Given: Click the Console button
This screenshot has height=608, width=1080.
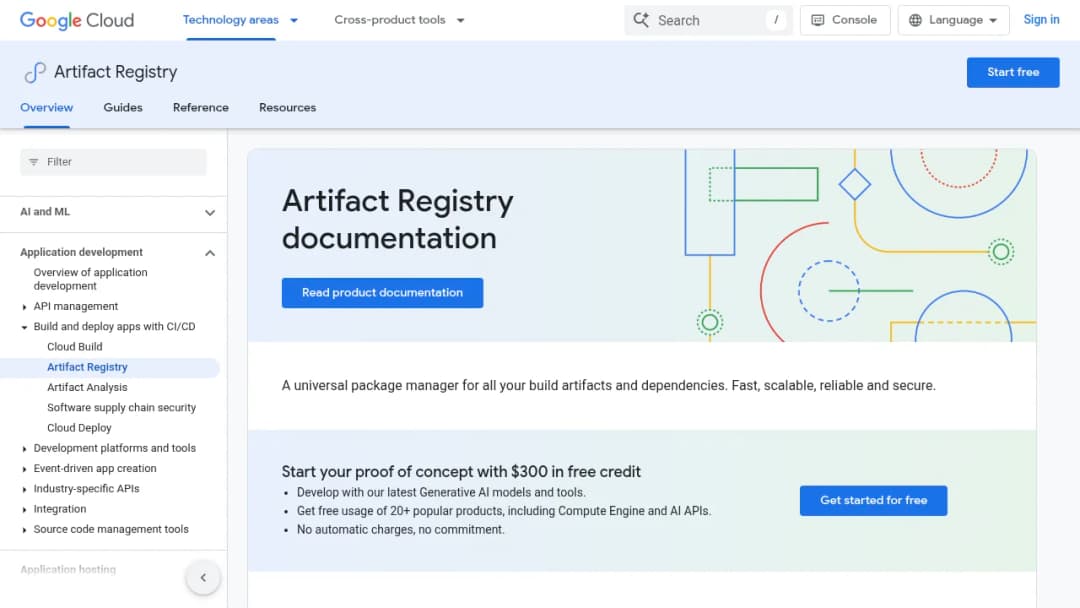Looking at the screenshot, I should (844, 20).
